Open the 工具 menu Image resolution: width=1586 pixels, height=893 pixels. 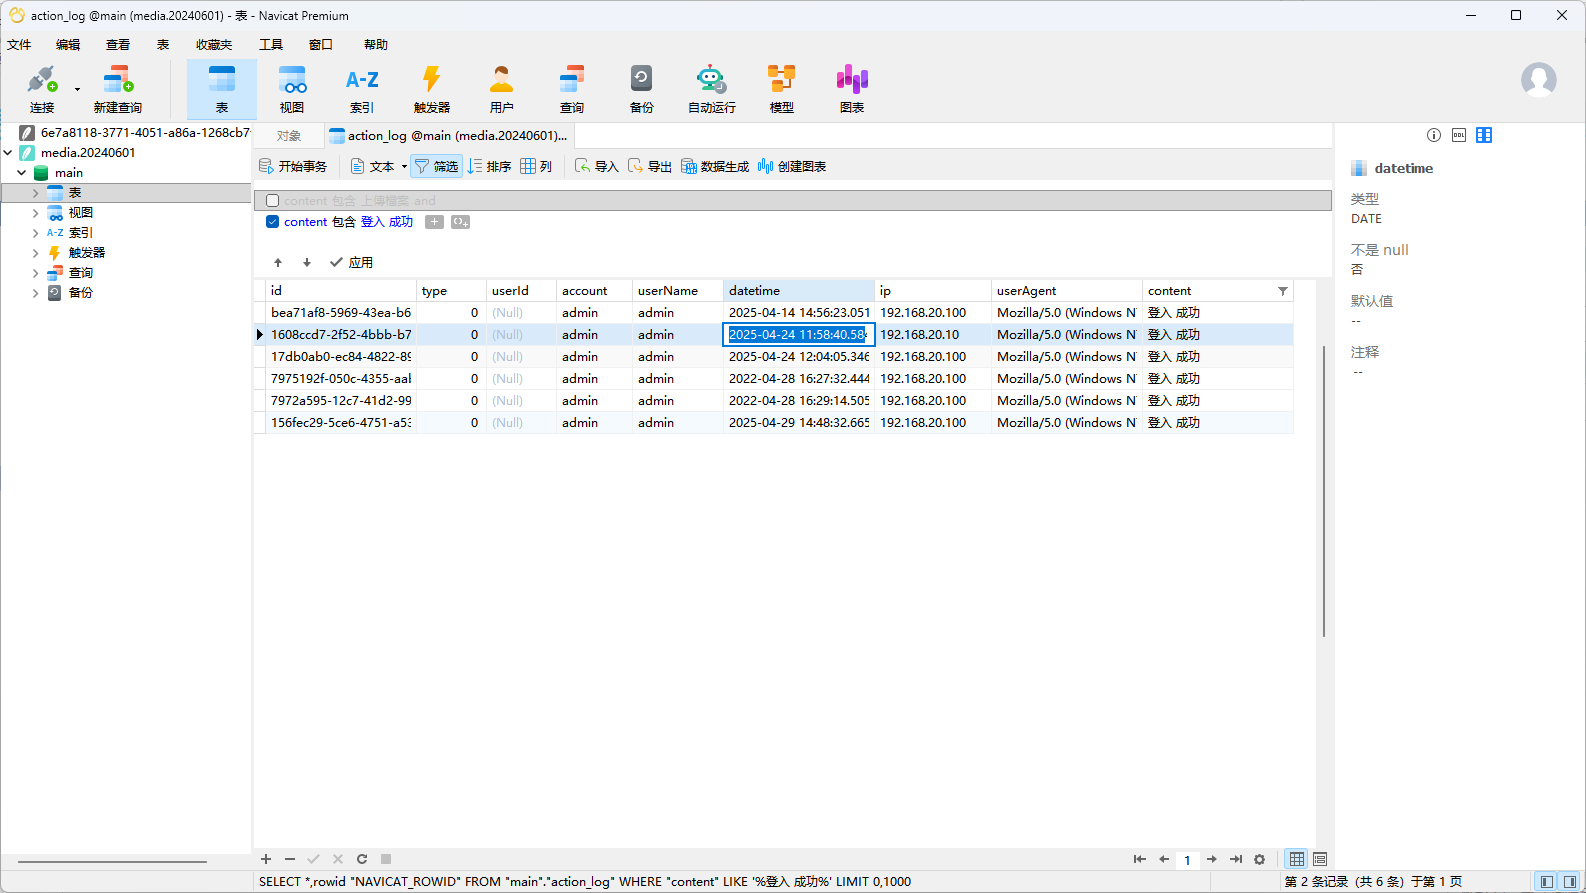271,45
